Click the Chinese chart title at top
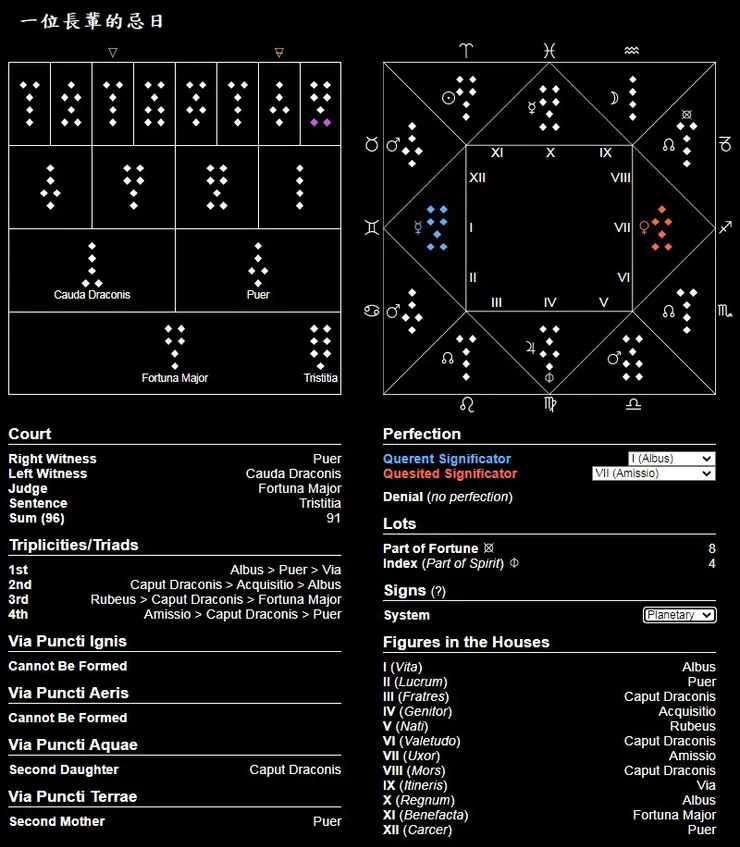Screen dimensions: 740x847 (x=92, y=22)
